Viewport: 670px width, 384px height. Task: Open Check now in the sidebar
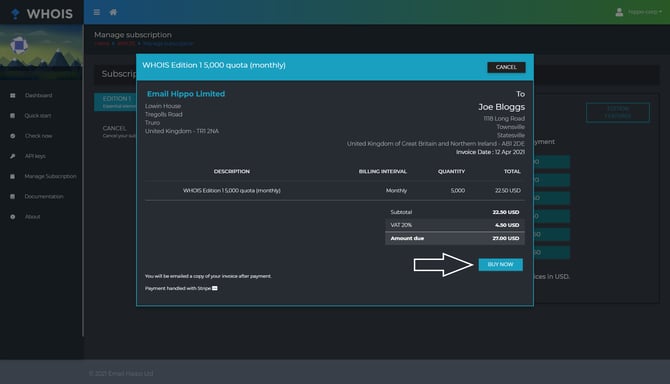tap(38, 136)
